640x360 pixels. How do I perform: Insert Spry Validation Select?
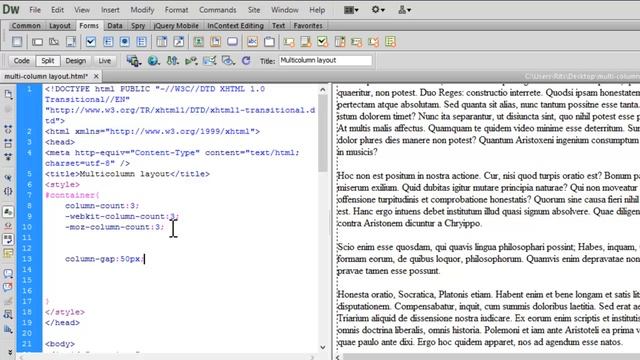pos(340,42)
